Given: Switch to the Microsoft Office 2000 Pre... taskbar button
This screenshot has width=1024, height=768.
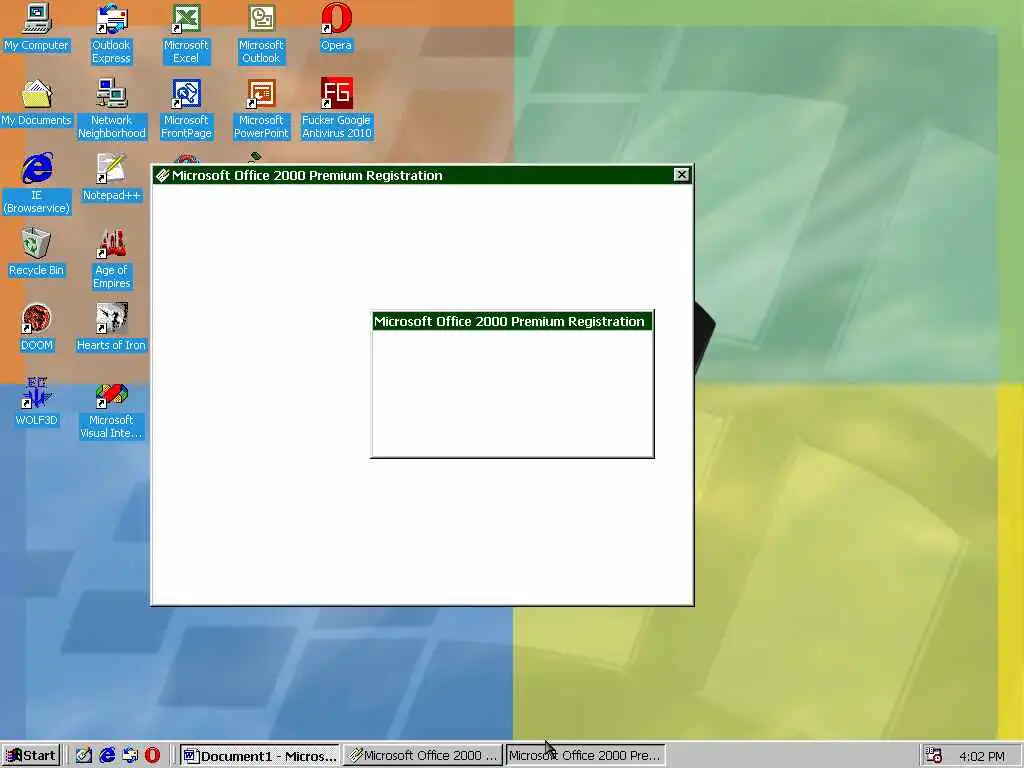Looking at the screenshot, I should click(x=585, y=756).
